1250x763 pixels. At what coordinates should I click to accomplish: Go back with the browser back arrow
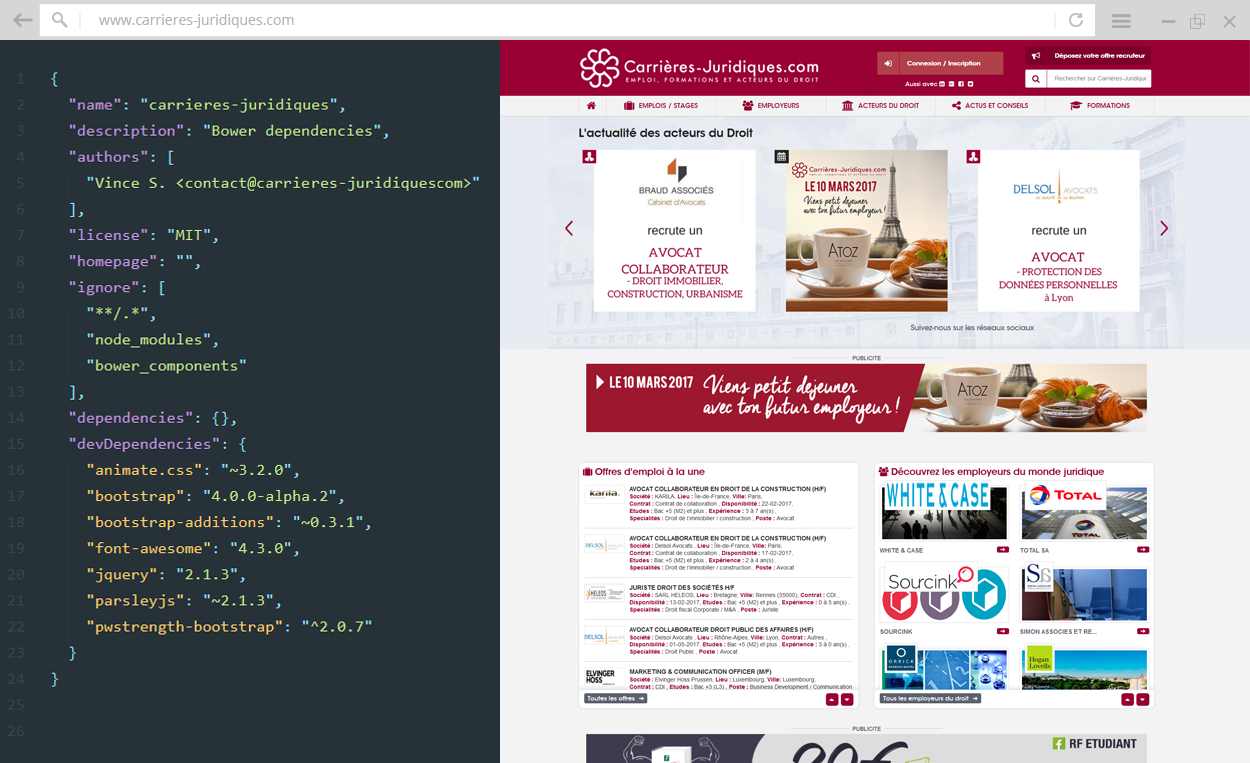[23, 20]
